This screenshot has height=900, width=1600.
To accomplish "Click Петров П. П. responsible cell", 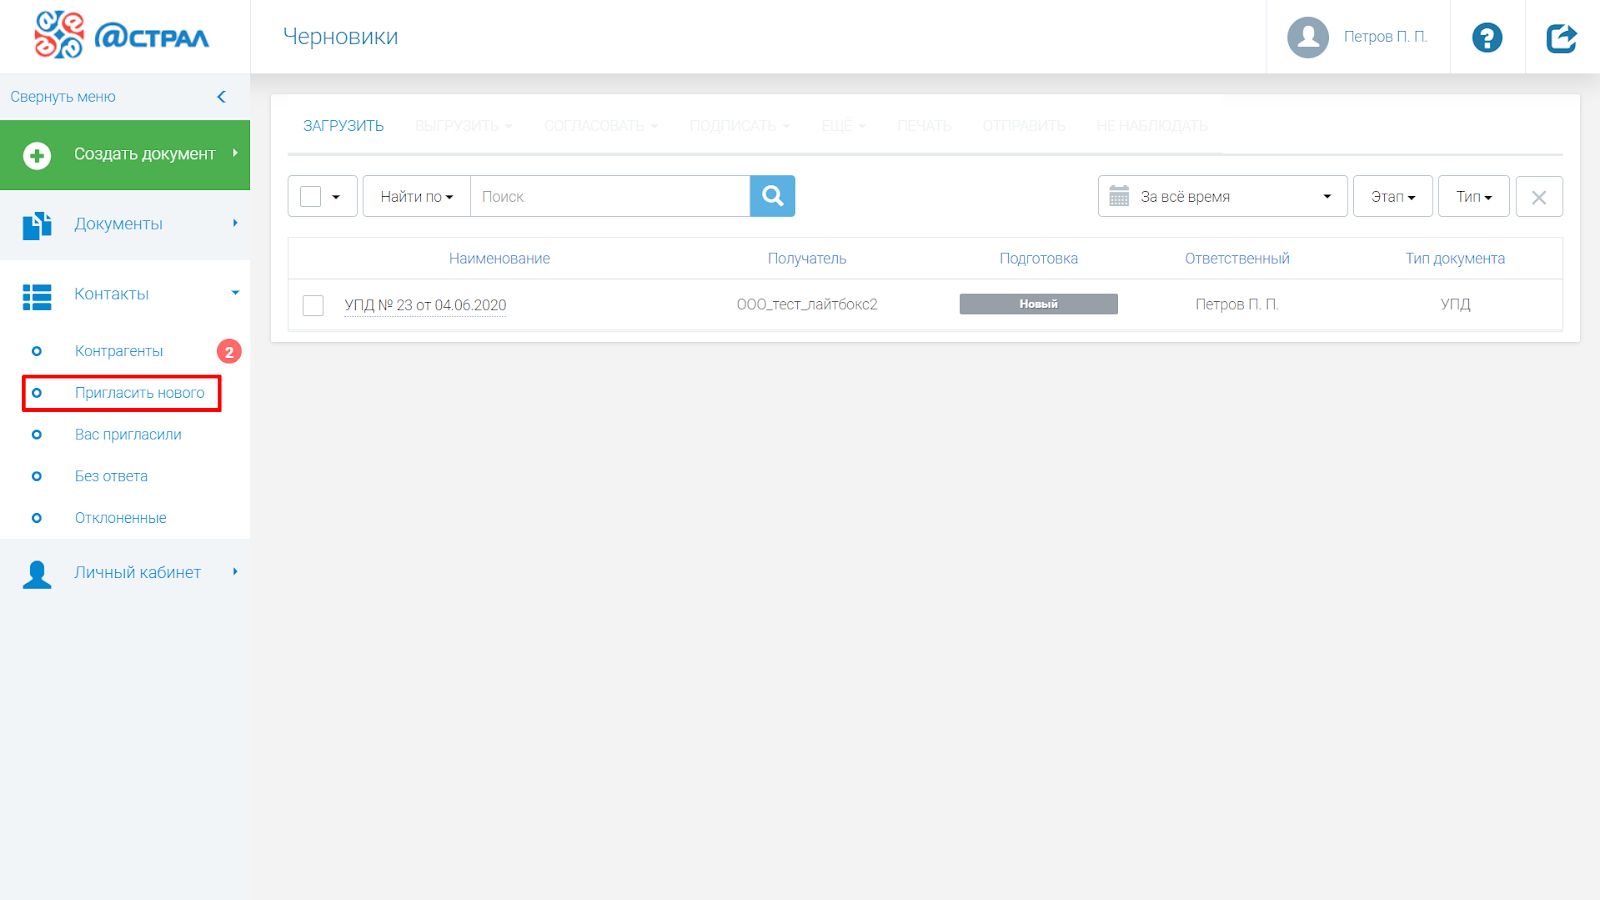I will point(1237,304).
